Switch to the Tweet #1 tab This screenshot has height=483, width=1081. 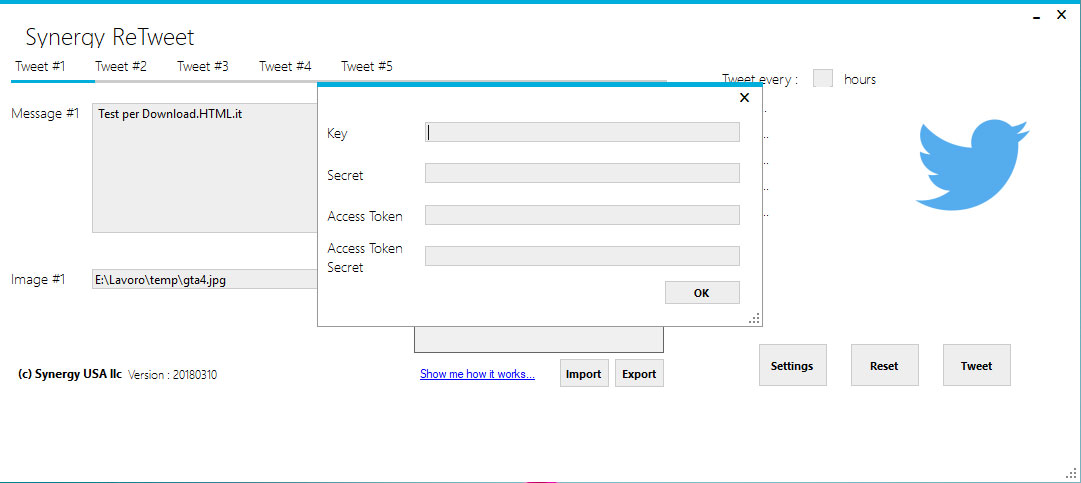tap(40, 67)
